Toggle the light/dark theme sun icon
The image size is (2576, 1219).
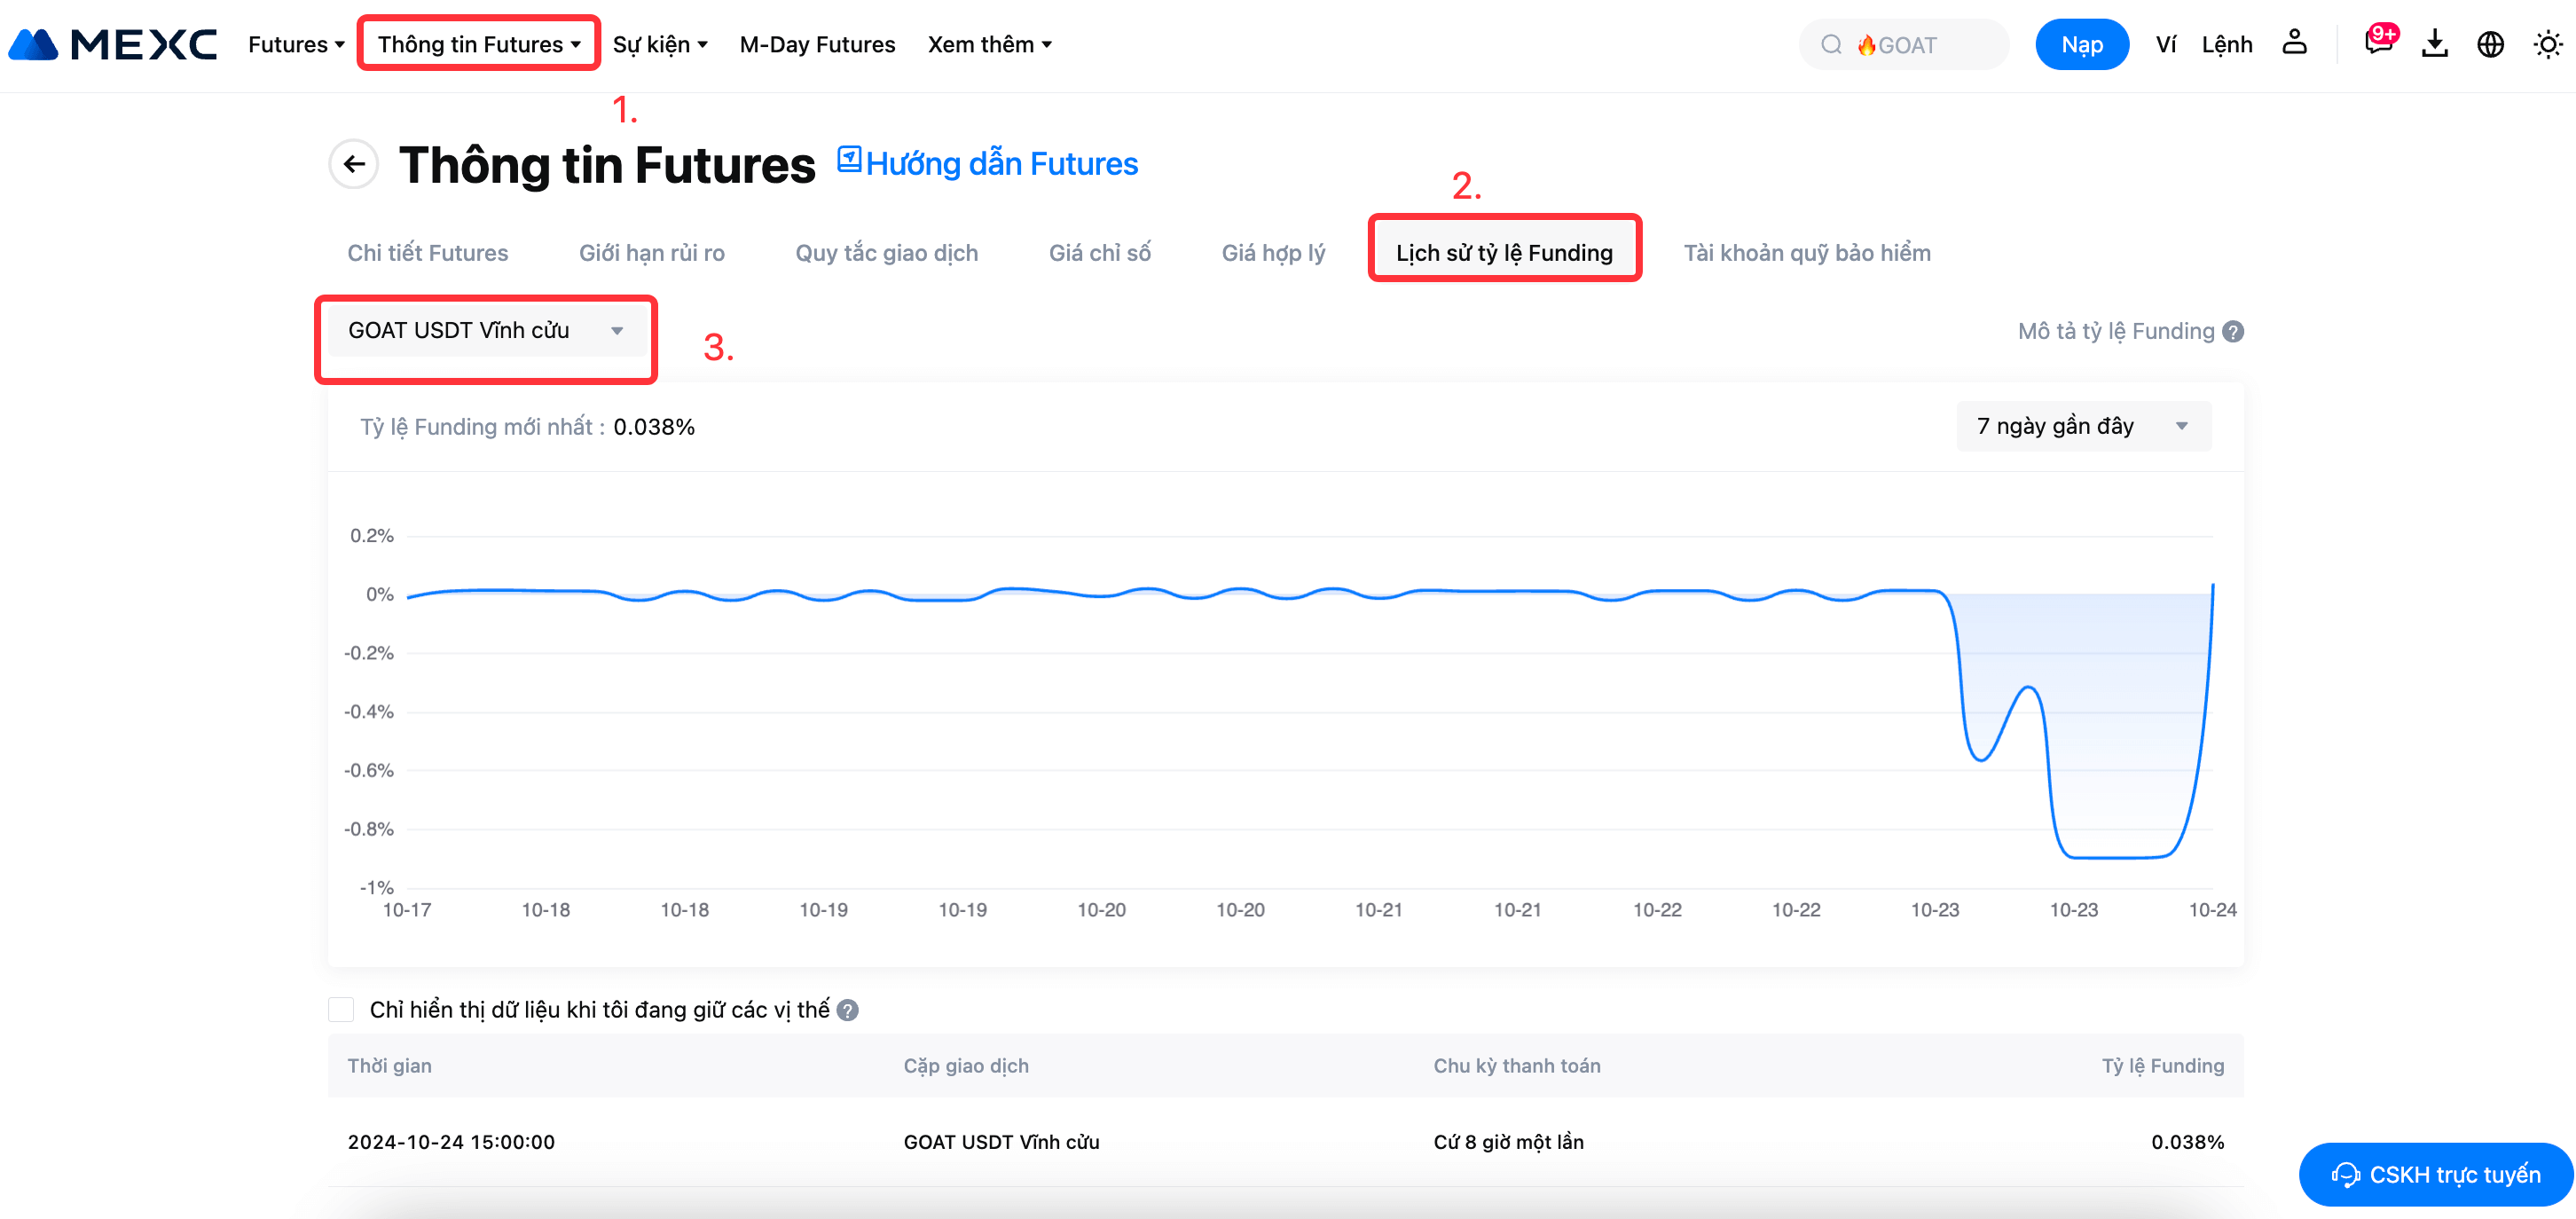(2547, 44)
